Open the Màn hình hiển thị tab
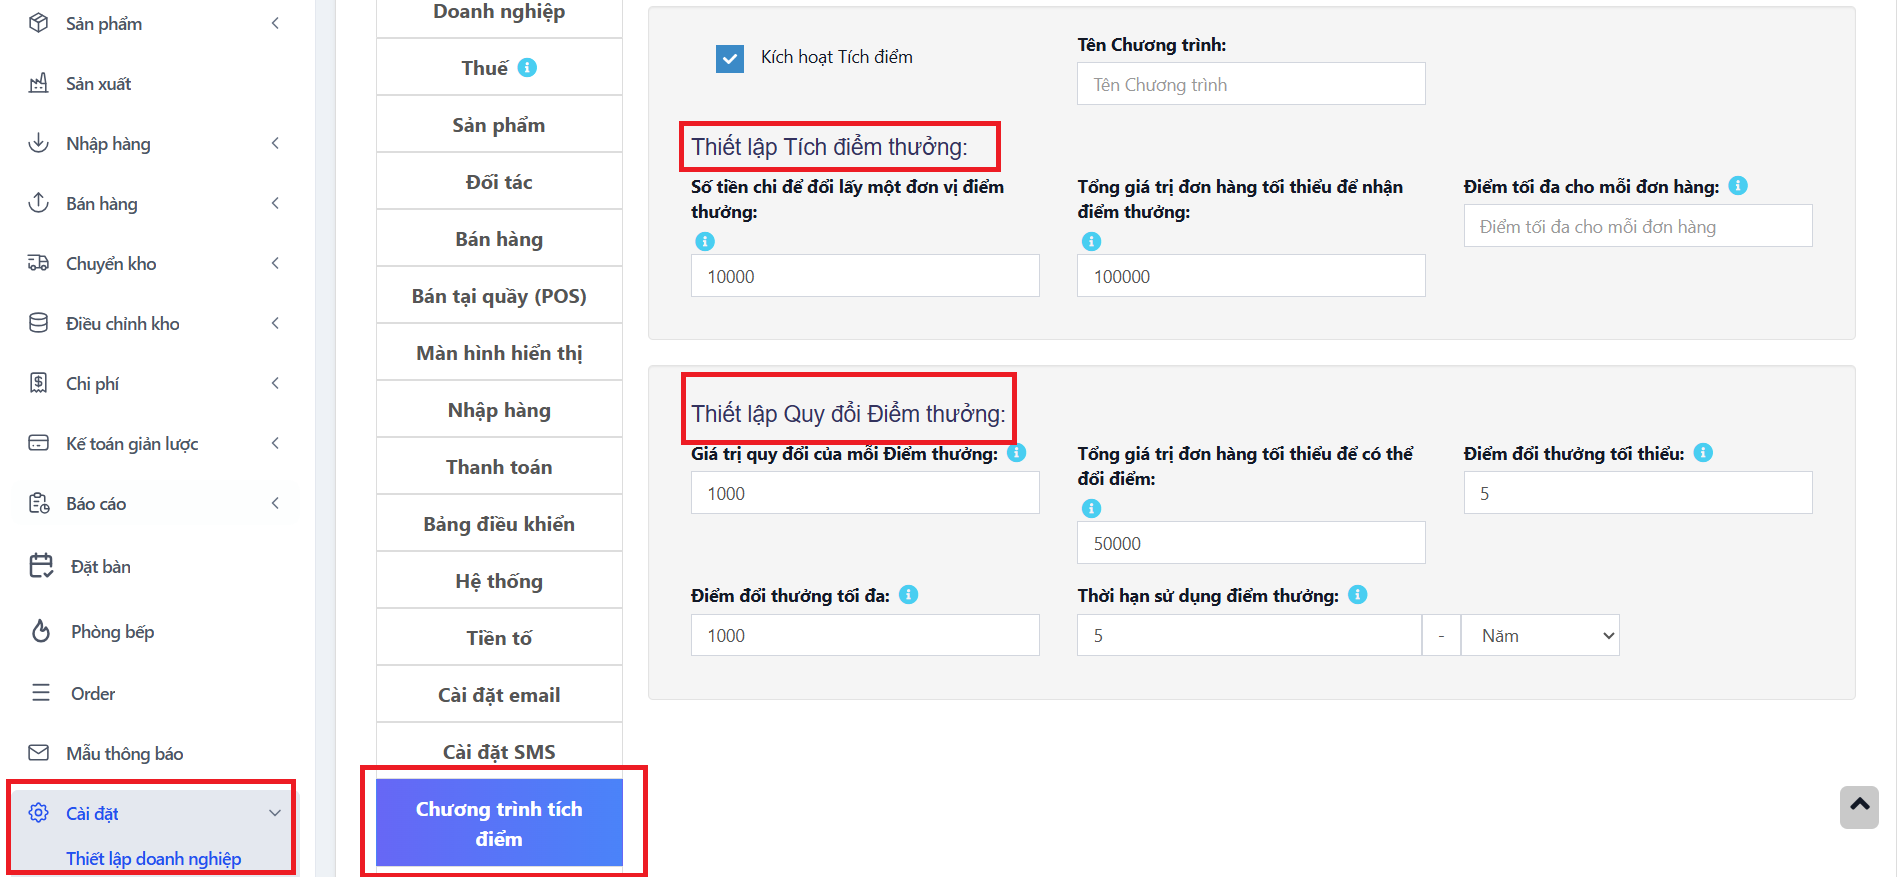Image resolution: width=1897 pixels, height=877 pixels. [499, 353]
